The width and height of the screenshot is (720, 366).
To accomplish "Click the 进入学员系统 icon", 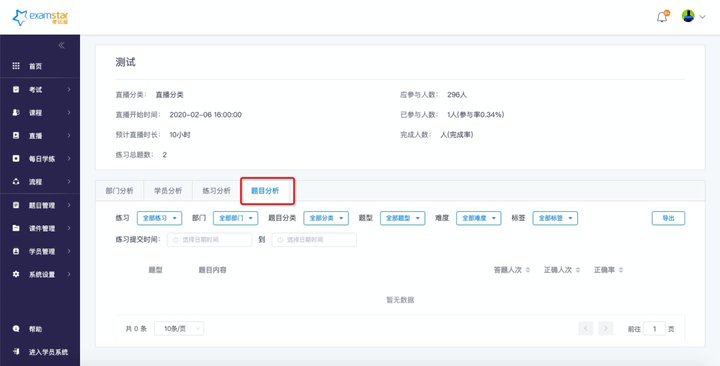I will pyautogui.click(x=16, y=352).
